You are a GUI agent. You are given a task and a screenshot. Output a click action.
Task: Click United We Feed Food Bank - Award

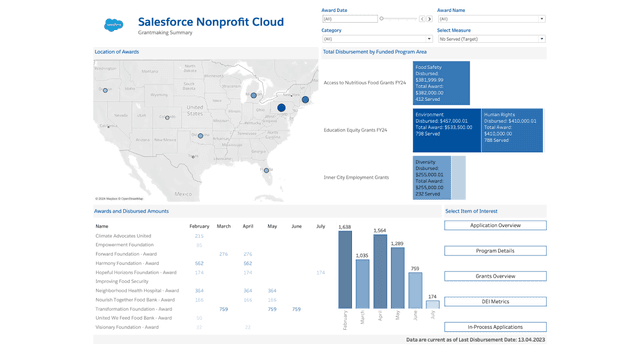point(134,318)
